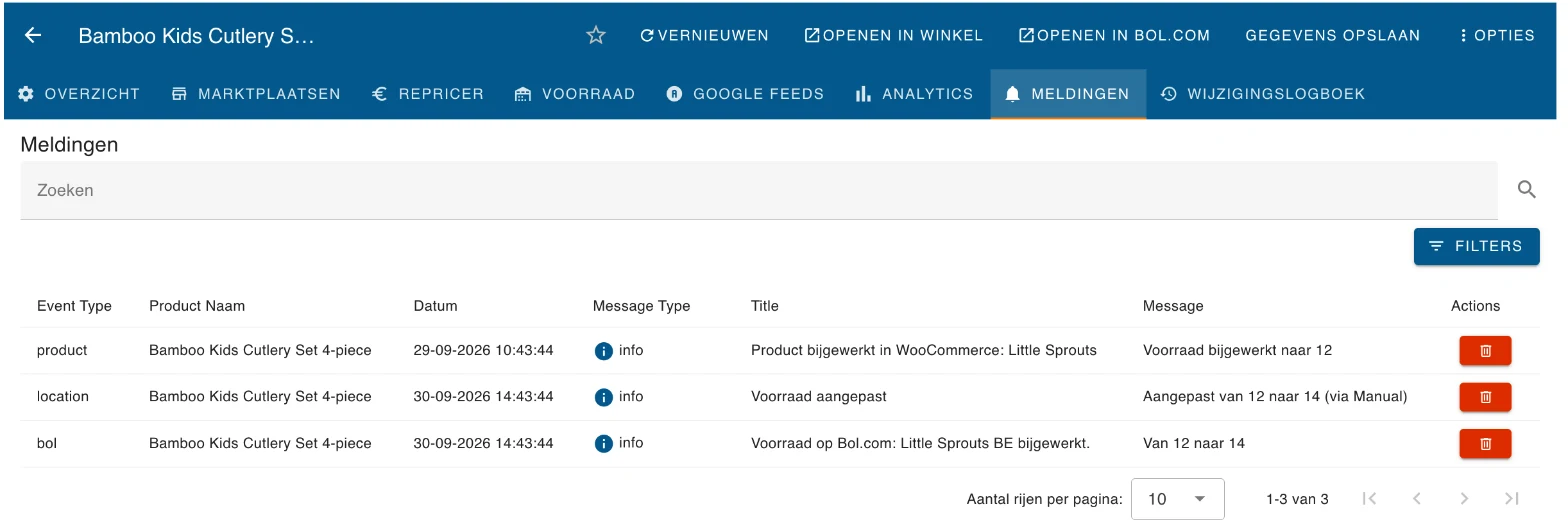Click the '1-3 van 3' pagination text
The width and height of the screenshot is (1568, 520).
tap(1297, 498)
